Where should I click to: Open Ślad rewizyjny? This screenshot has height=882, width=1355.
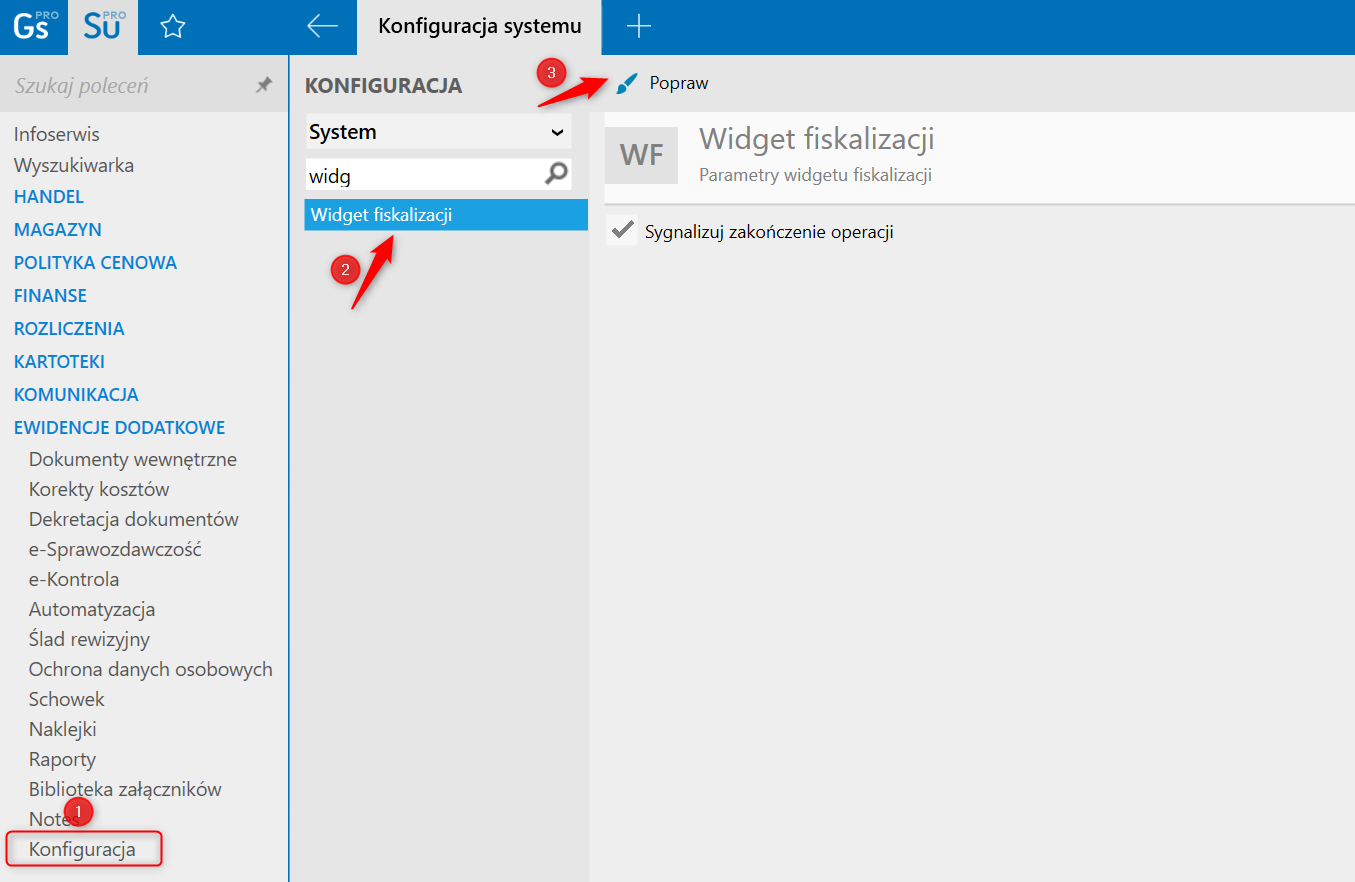[x=89, y=640]
